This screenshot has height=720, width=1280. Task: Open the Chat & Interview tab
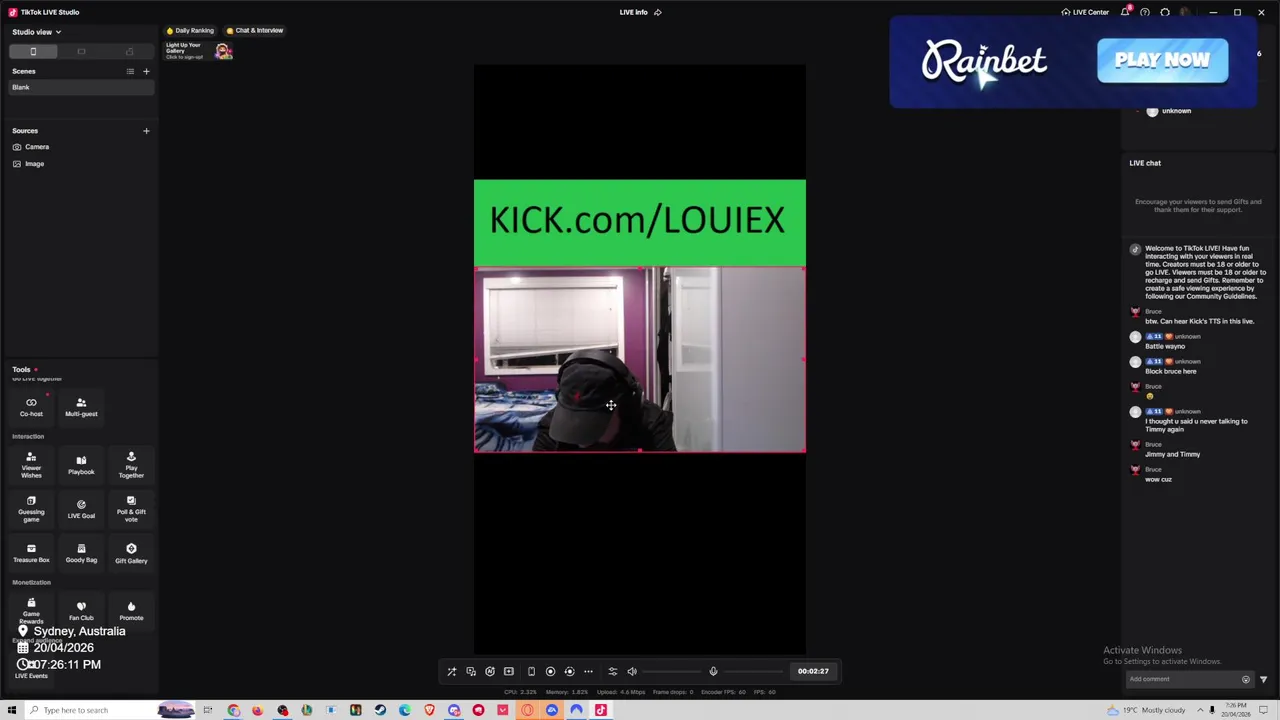click(255, 30)
